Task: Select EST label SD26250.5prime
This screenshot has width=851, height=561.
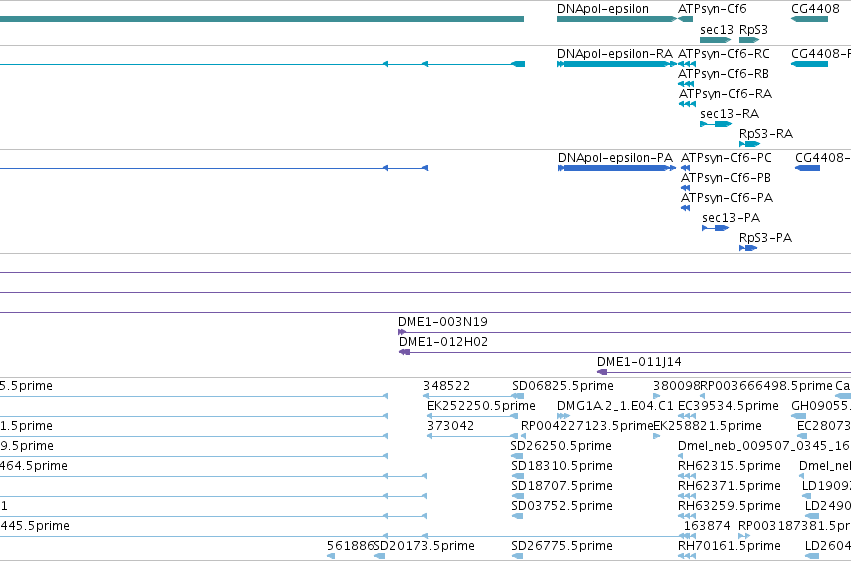Action: pos(561,446)
